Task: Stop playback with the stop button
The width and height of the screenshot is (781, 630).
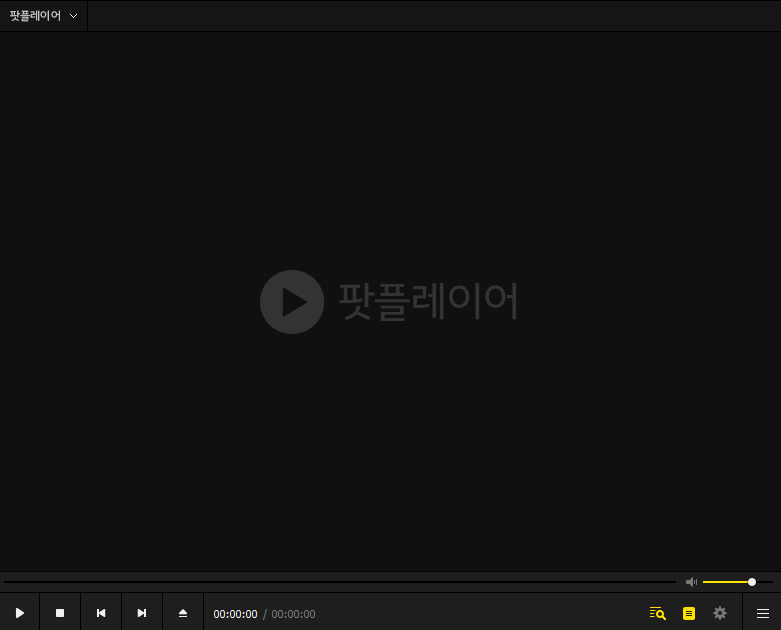Action: click(x=60, y=613)
